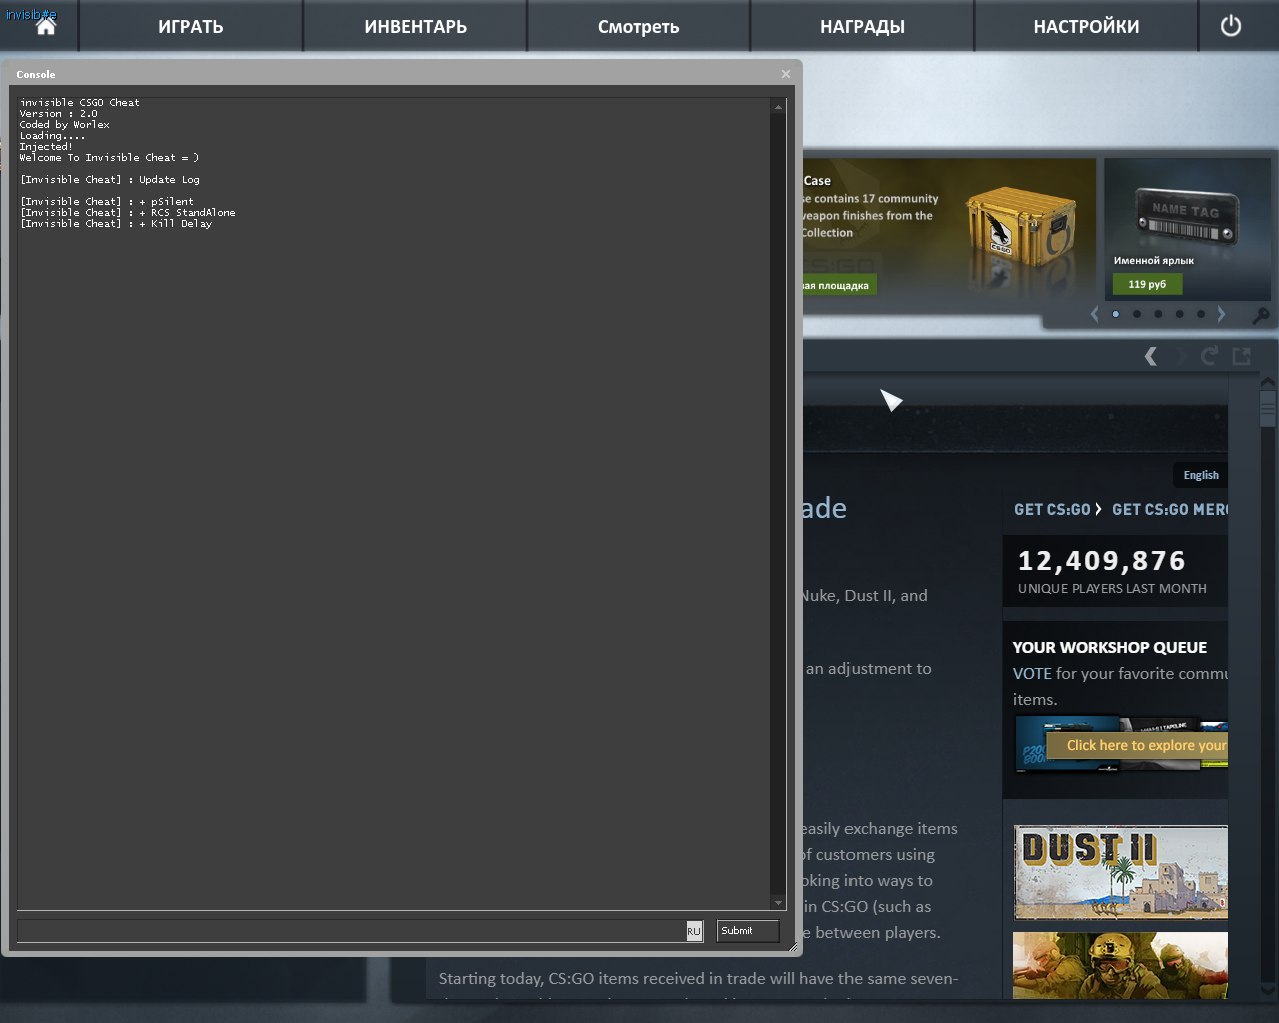Click the key icon beside store carousel
1279x1023 pixels.
point(1260,315)
